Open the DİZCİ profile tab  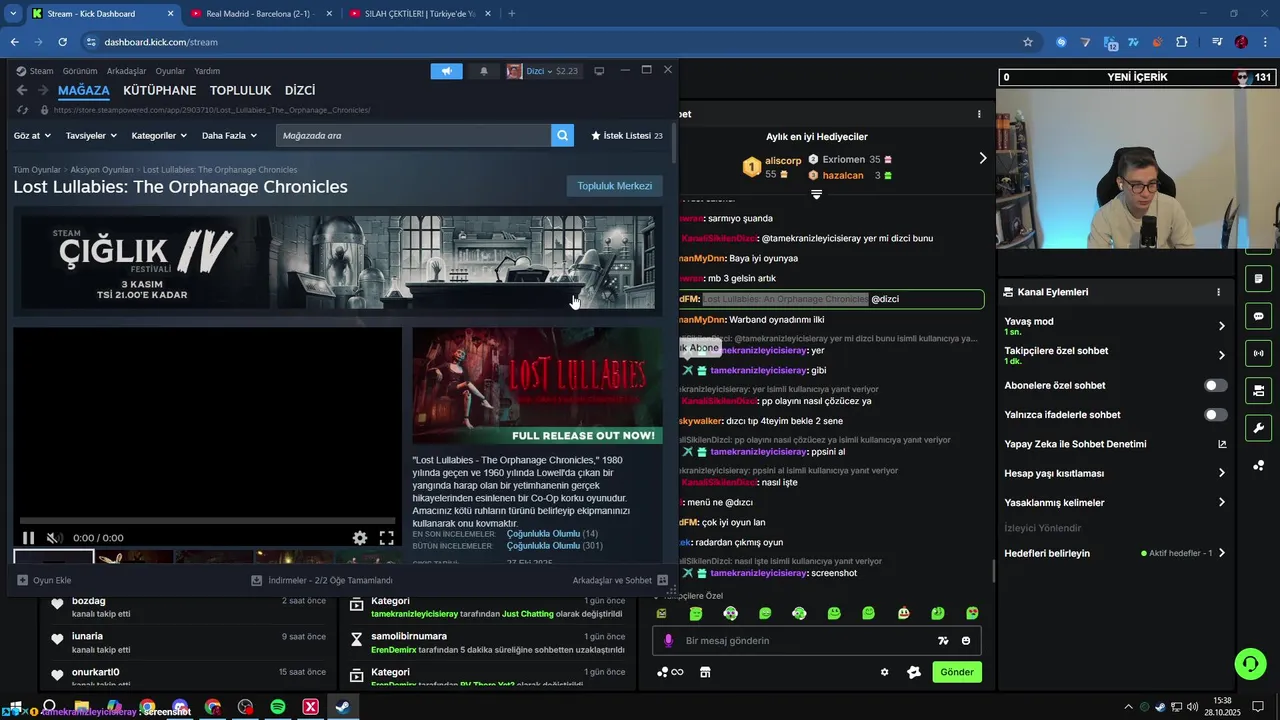(x=300, y=90)
